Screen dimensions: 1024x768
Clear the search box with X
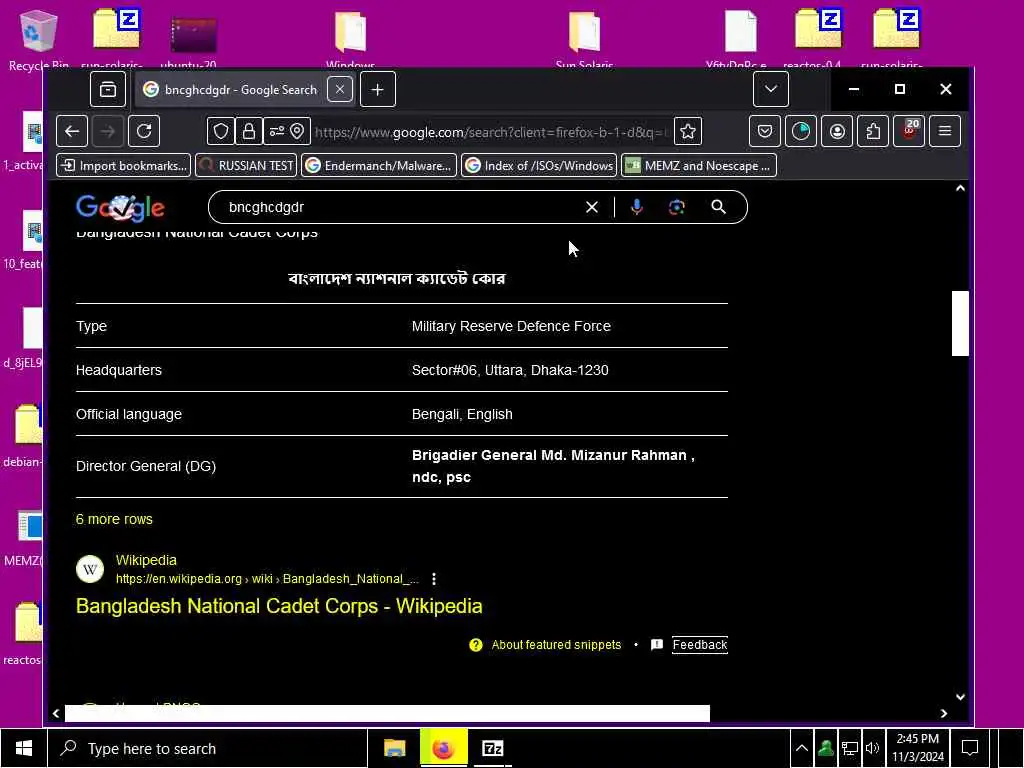pyautogui.click(x=592, y=208)
